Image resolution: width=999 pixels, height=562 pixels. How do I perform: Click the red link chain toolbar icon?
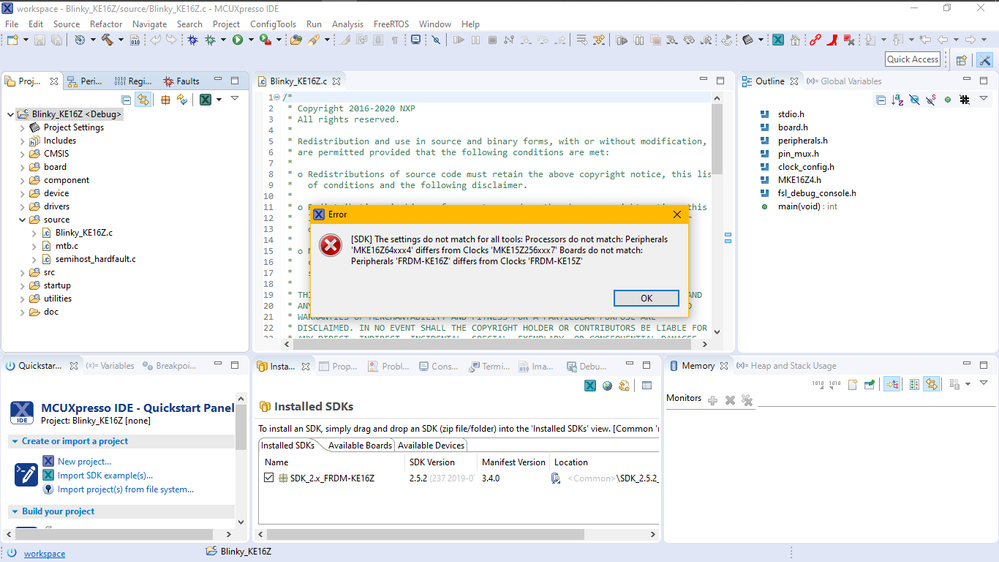coord(815,40)
